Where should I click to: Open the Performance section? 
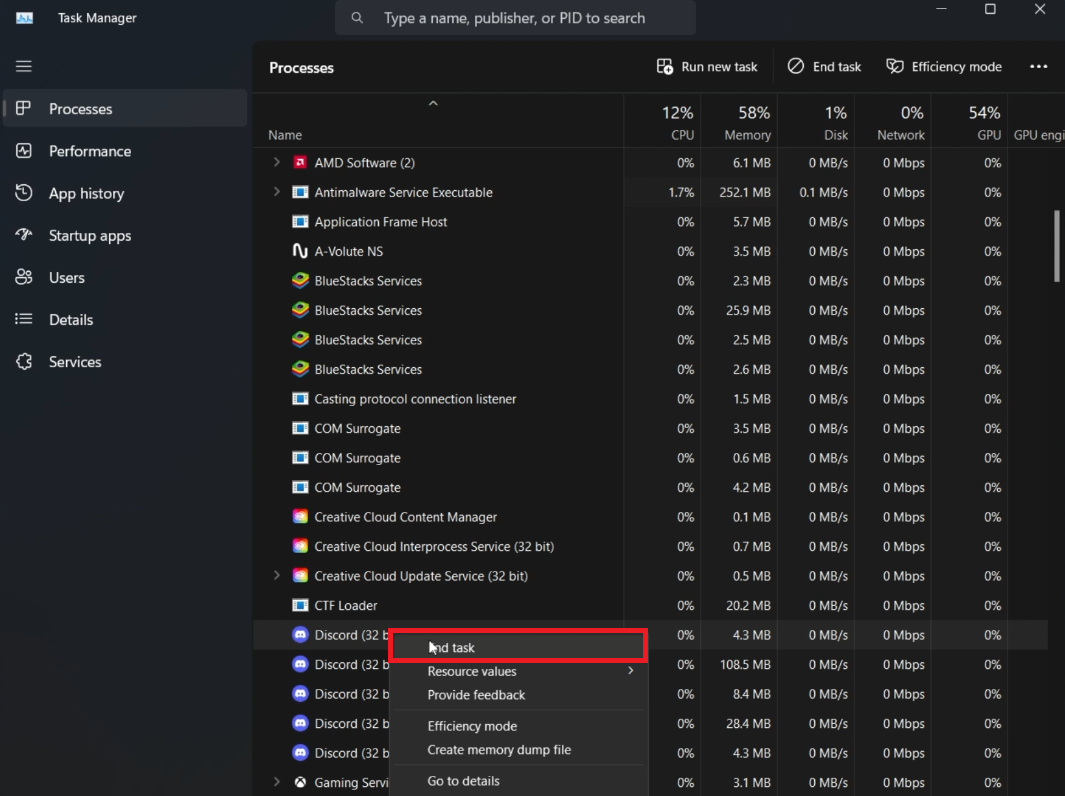tap(90, 151)
